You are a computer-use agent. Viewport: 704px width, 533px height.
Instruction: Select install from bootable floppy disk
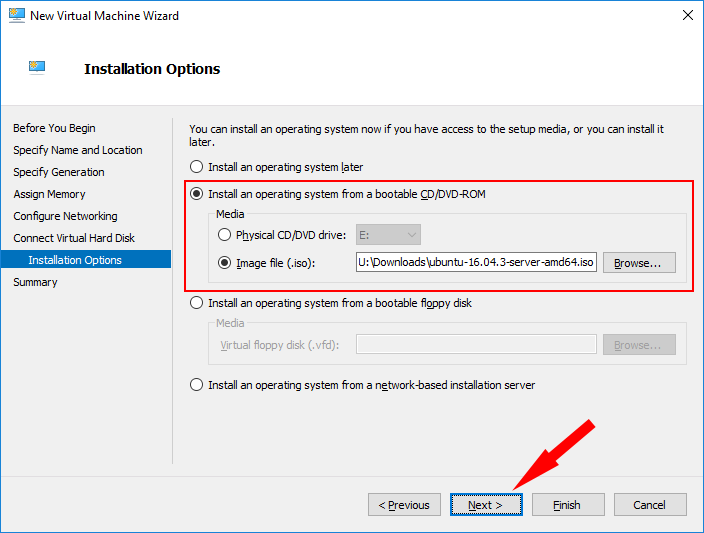pyautogui.click(x=196, y=303)
